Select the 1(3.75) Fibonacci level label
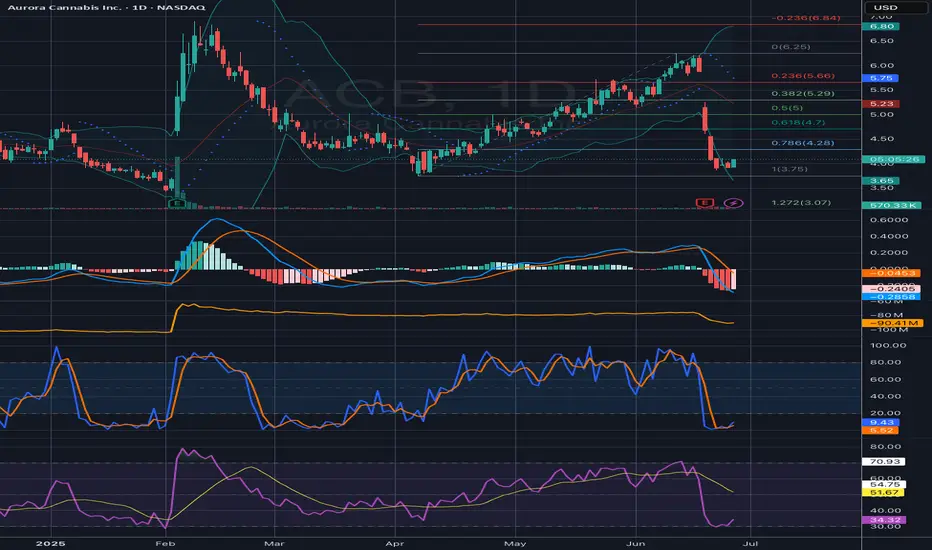The width and height of the screenshot is (932, 550). pos(790,169)
